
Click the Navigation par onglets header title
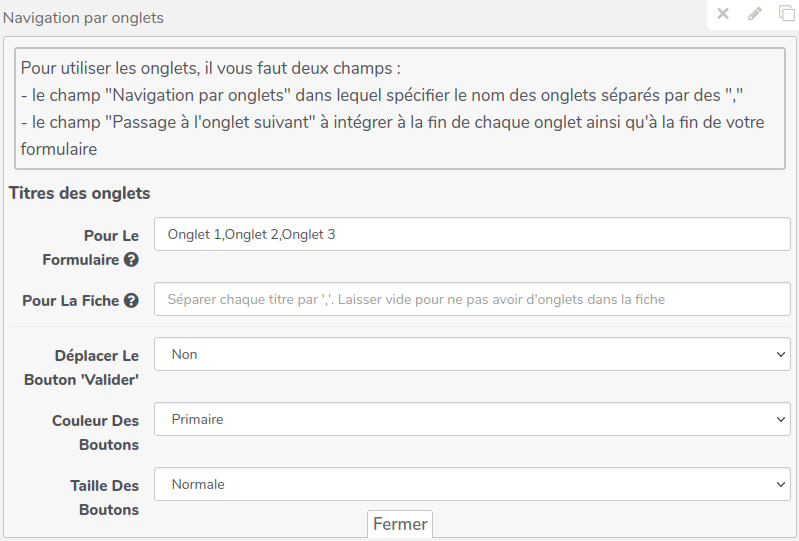click(x=84, y=18)
